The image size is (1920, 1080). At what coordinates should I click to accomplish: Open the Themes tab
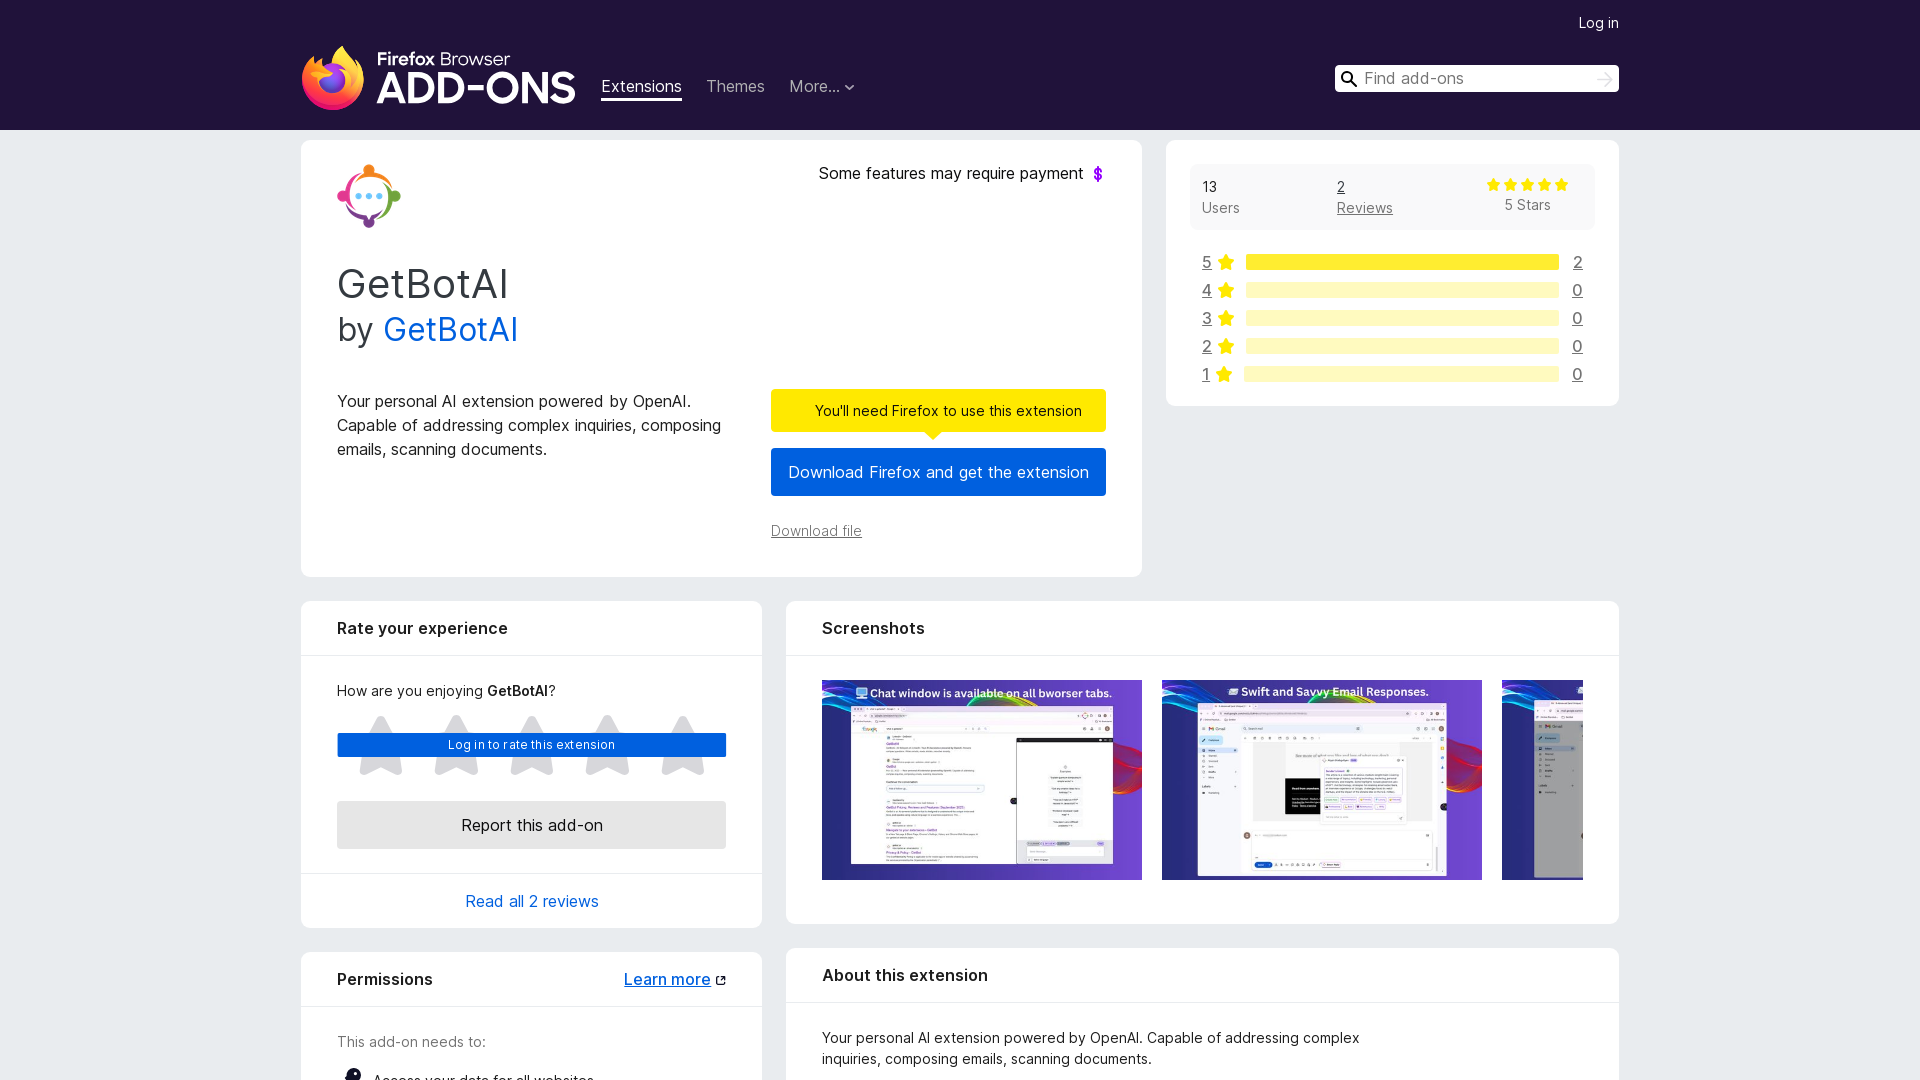pyautogui.click(x=735, y=87)
